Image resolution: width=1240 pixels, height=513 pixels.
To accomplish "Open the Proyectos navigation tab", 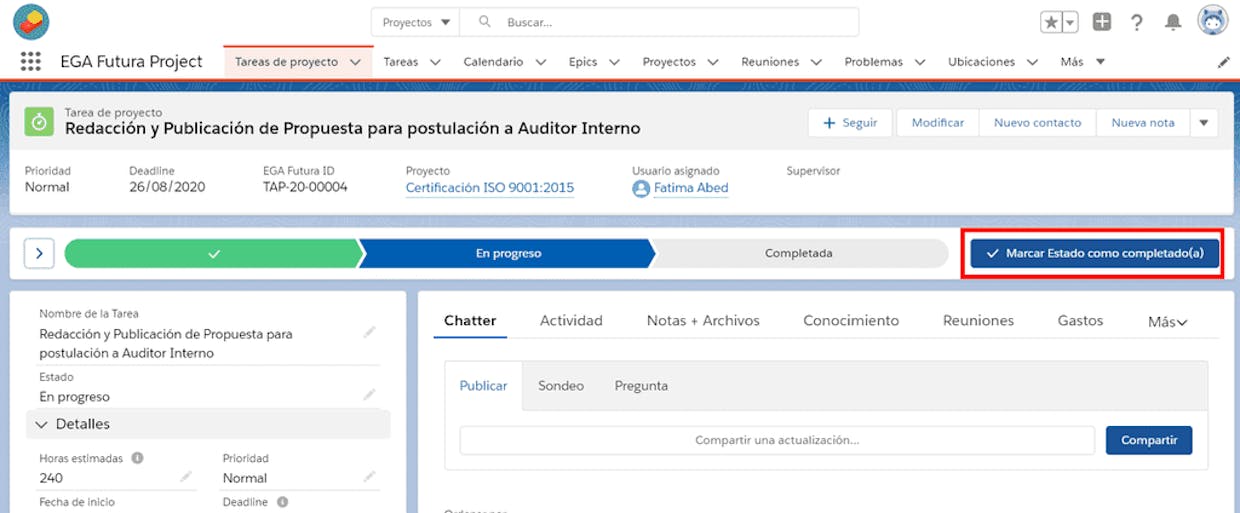I will tap(669, 62).
